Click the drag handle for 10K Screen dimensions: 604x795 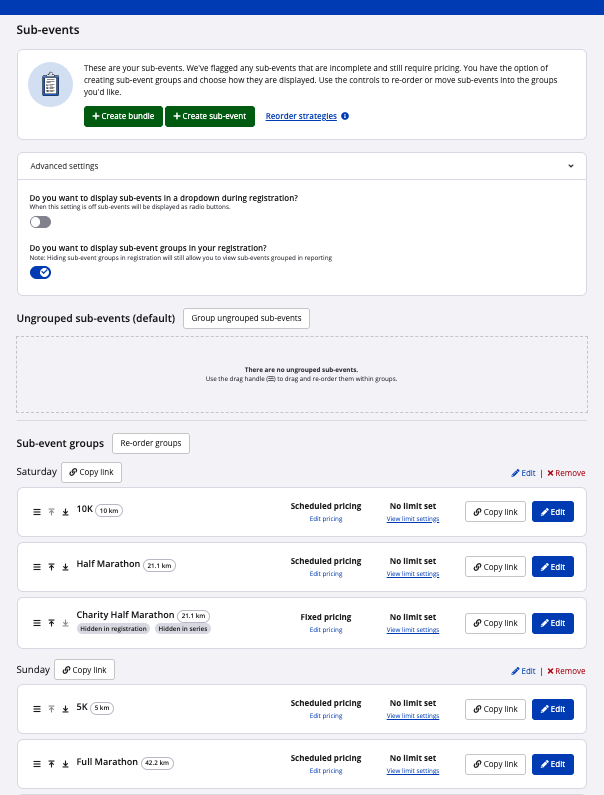(x=37, y=511)
